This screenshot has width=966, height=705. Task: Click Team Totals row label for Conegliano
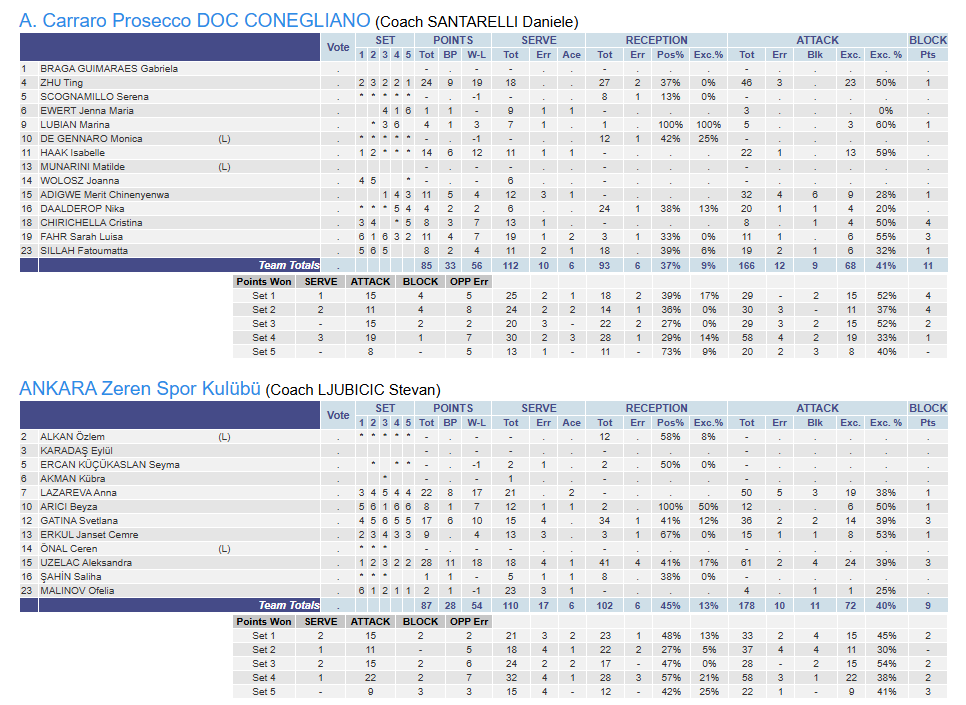[289, 265]
